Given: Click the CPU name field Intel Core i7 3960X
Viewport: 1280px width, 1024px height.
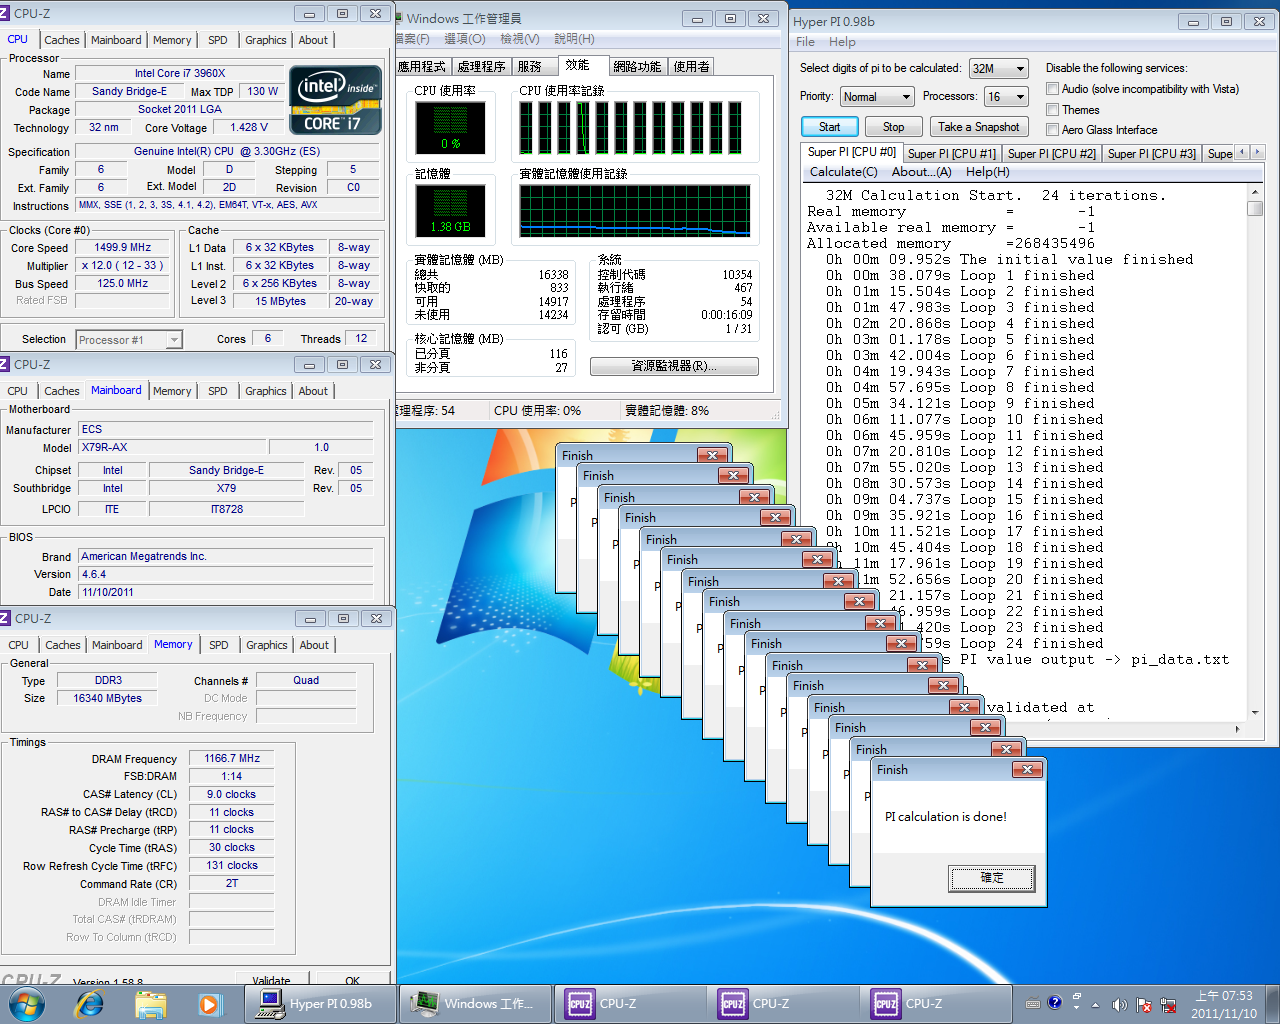Looking at the screenshot, I should 180,73.
